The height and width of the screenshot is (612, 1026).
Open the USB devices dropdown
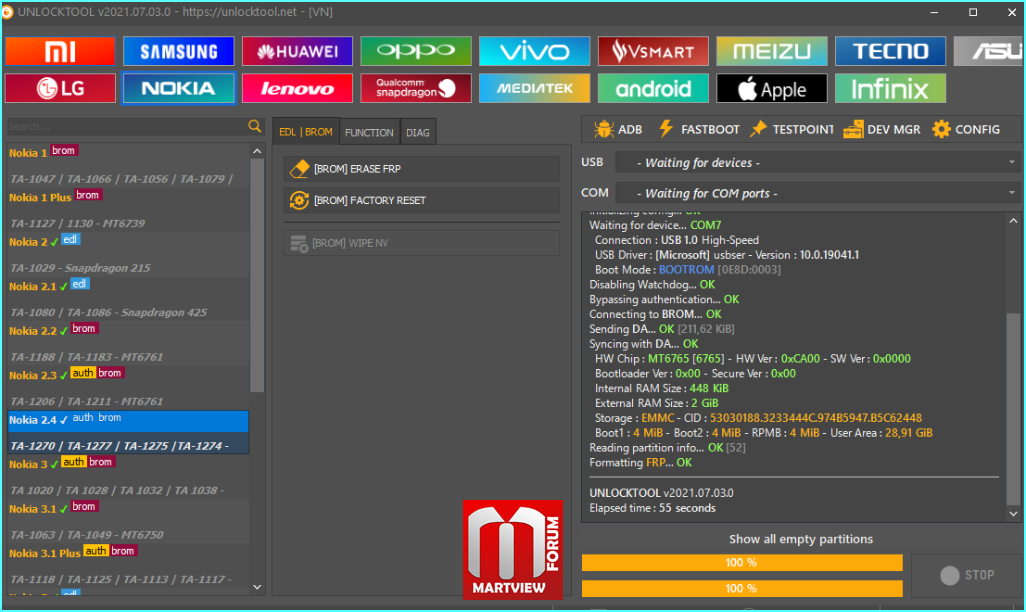coord(817,162)
